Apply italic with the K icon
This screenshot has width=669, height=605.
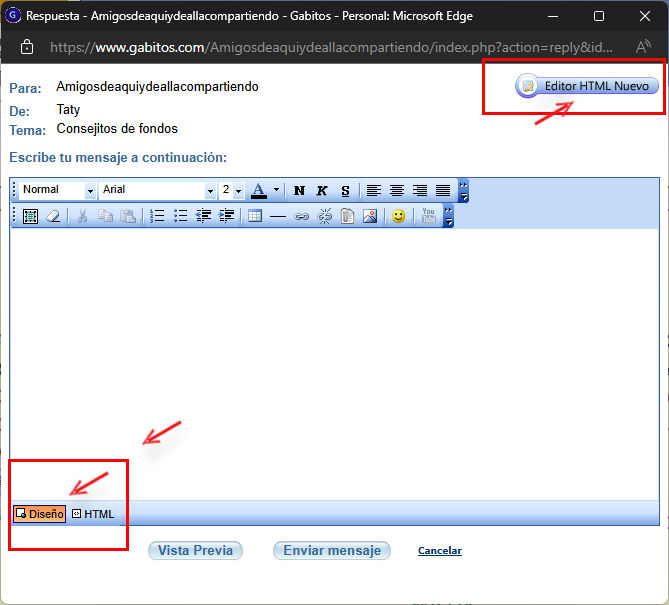pos(322,190)
